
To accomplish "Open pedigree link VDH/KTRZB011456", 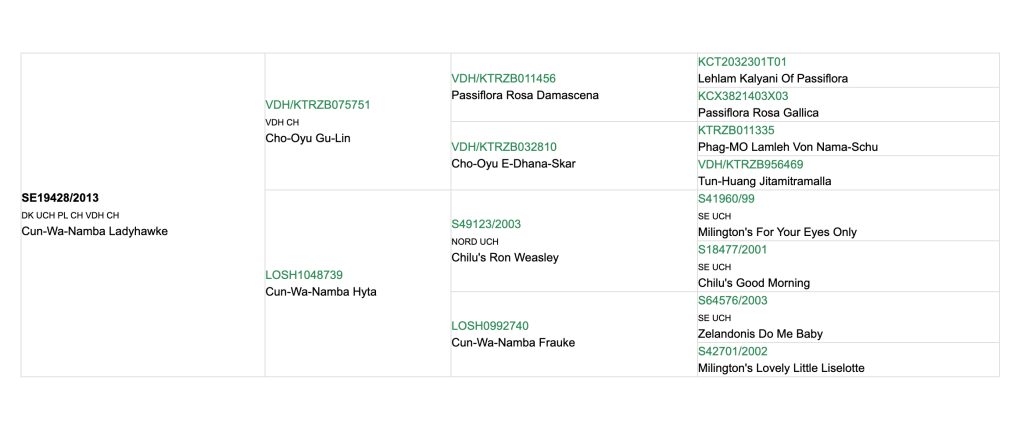I will coord(503,79).
